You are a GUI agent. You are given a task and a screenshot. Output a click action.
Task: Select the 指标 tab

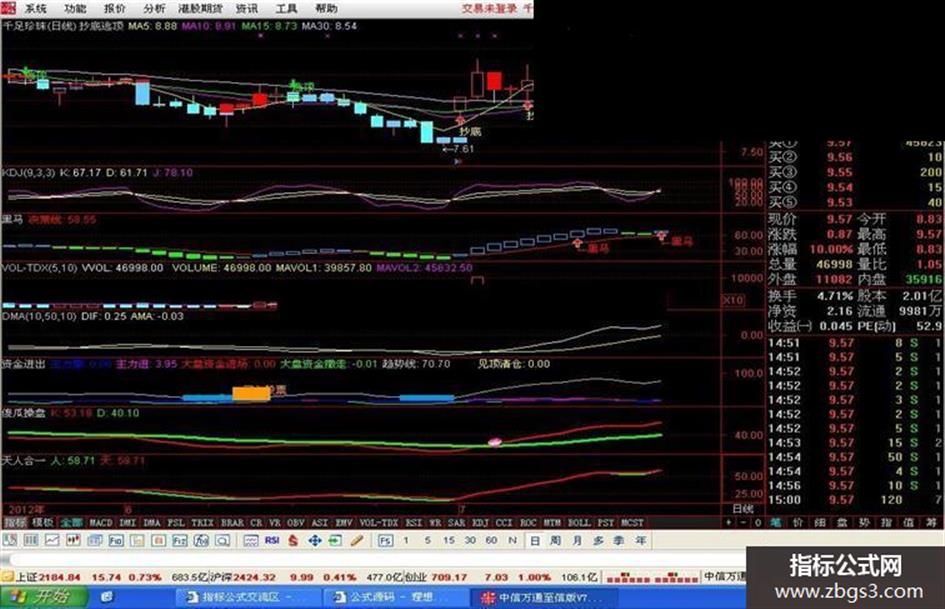15,522
